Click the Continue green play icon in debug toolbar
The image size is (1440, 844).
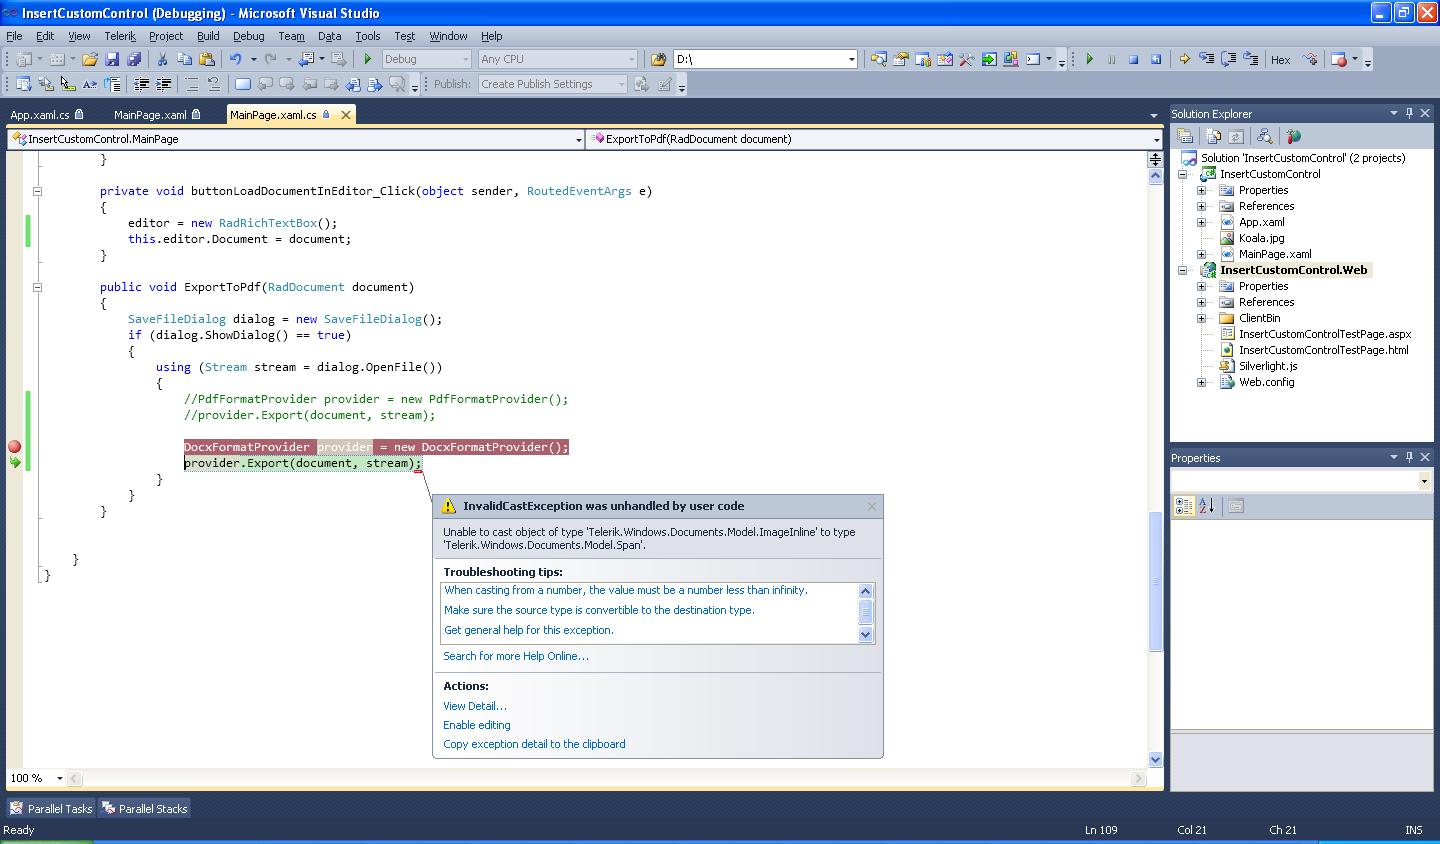click(x=1089, y=60)
